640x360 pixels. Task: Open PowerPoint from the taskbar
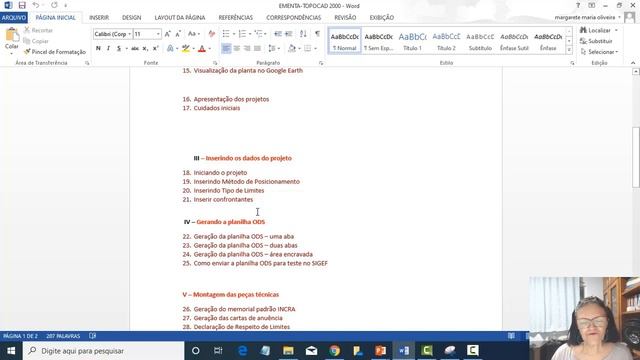(380, 351)
